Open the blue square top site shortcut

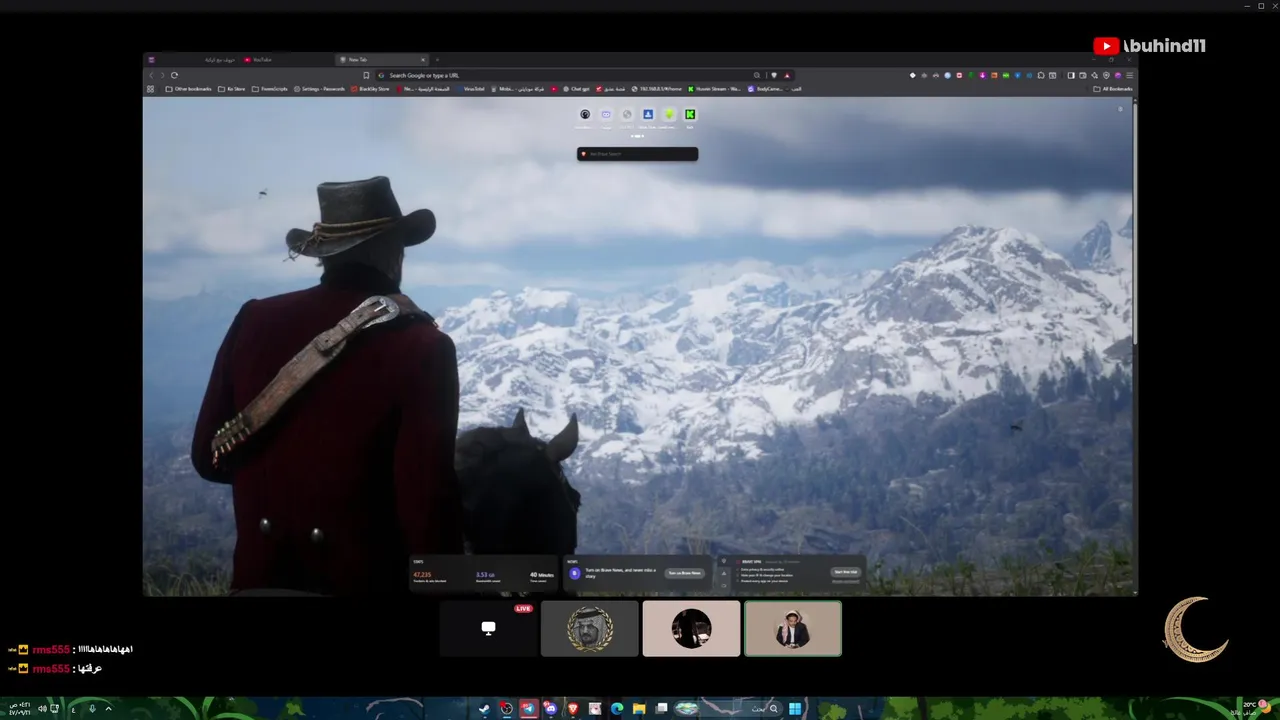coord(648,115)
